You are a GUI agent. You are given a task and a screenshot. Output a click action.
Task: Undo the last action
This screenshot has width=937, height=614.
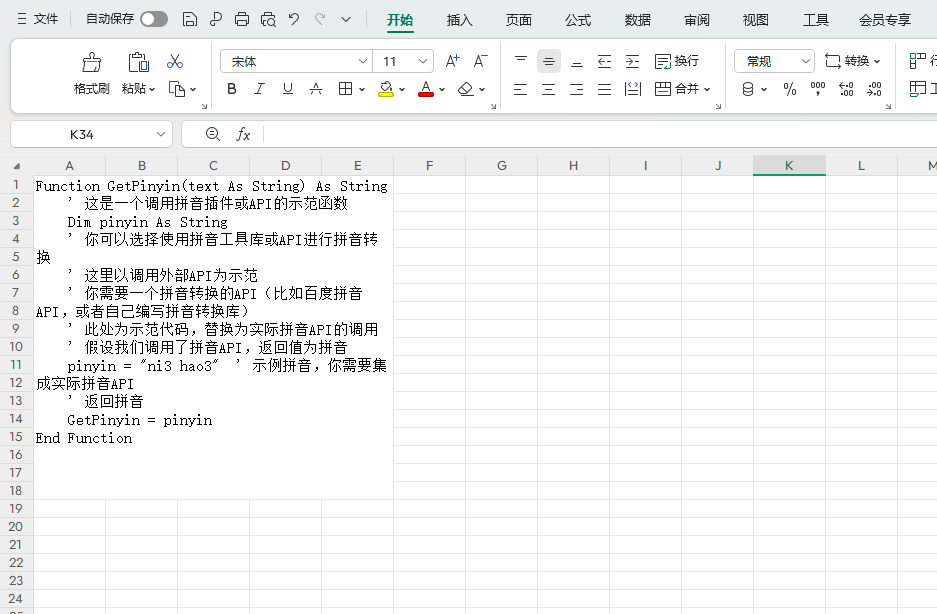pos(293,20)
